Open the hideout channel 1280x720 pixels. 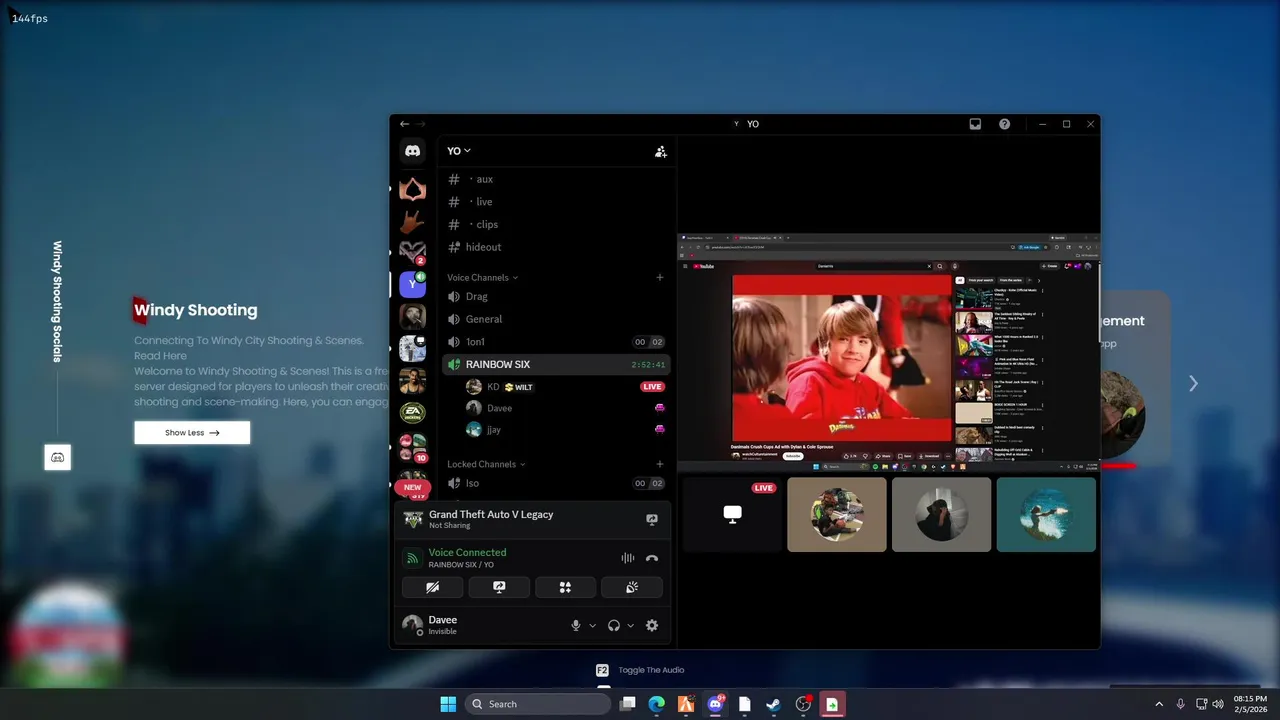tap(556, 247)
